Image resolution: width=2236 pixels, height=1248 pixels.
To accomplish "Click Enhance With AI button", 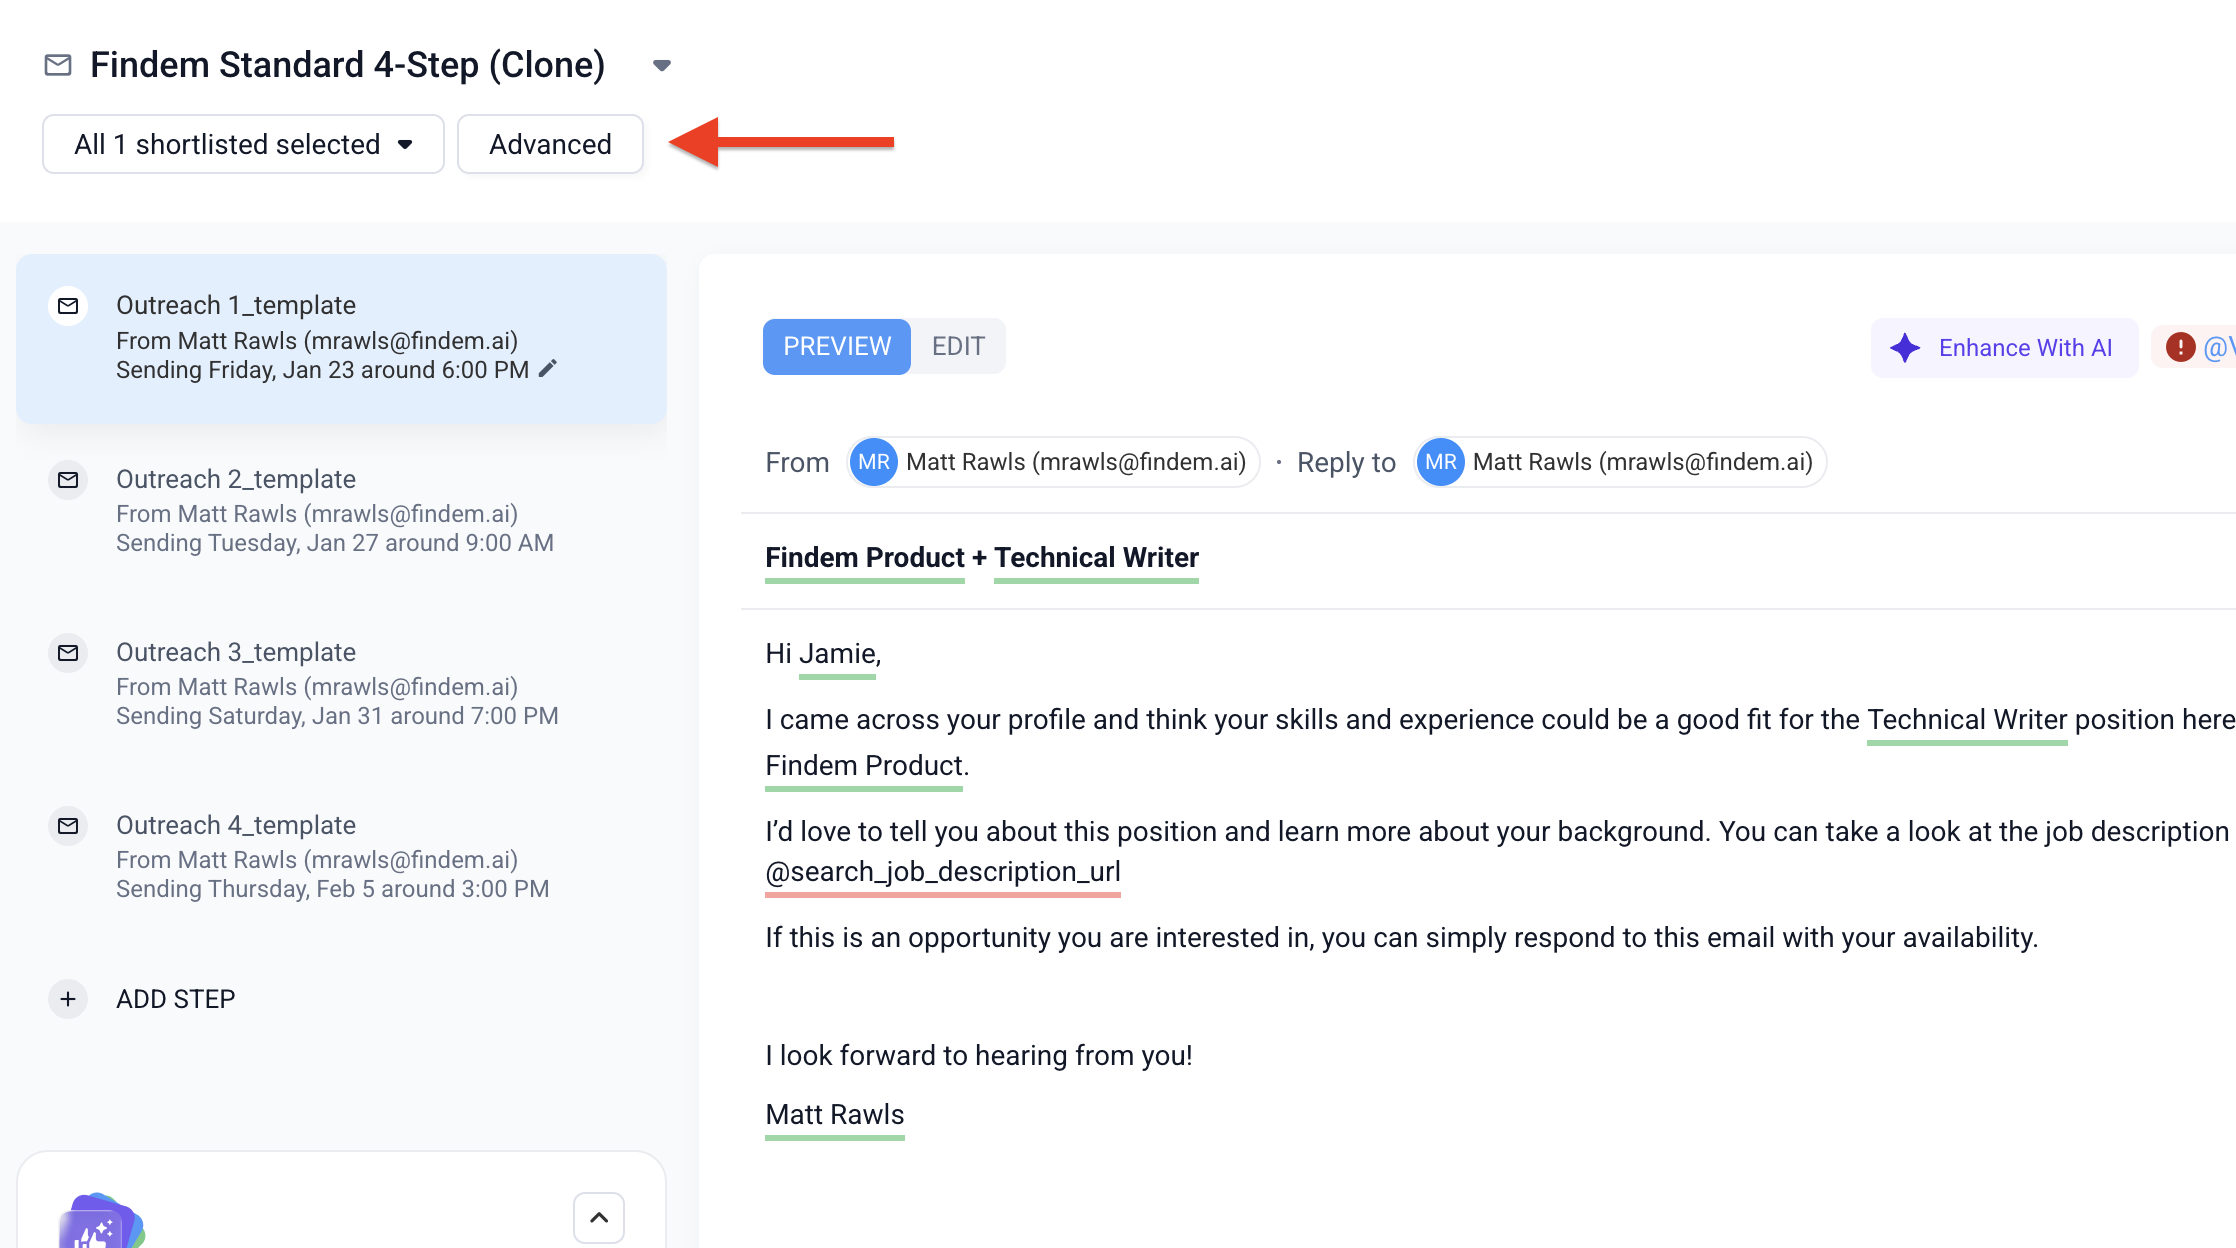I will pos(2004,348).
